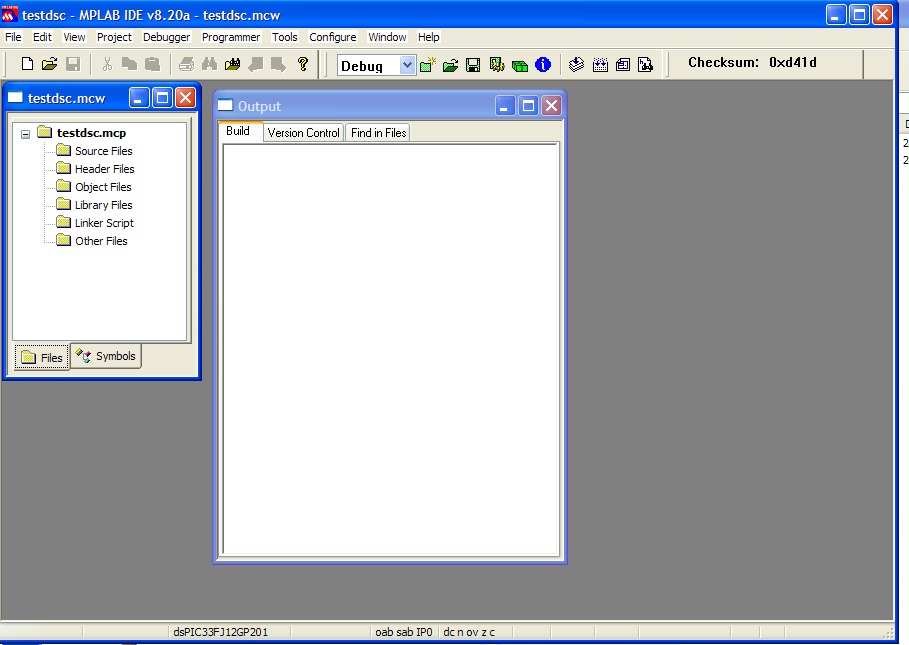Switch to the Symbols tab

(106, 356)
